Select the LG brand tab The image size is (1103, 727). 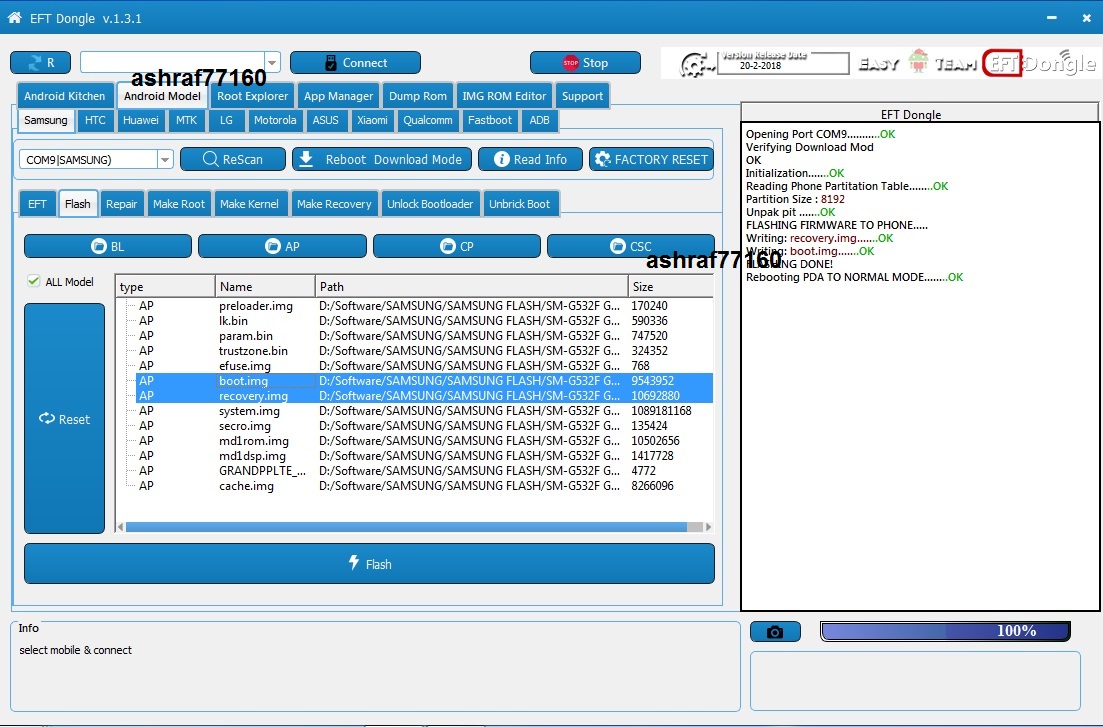[226, 120]
